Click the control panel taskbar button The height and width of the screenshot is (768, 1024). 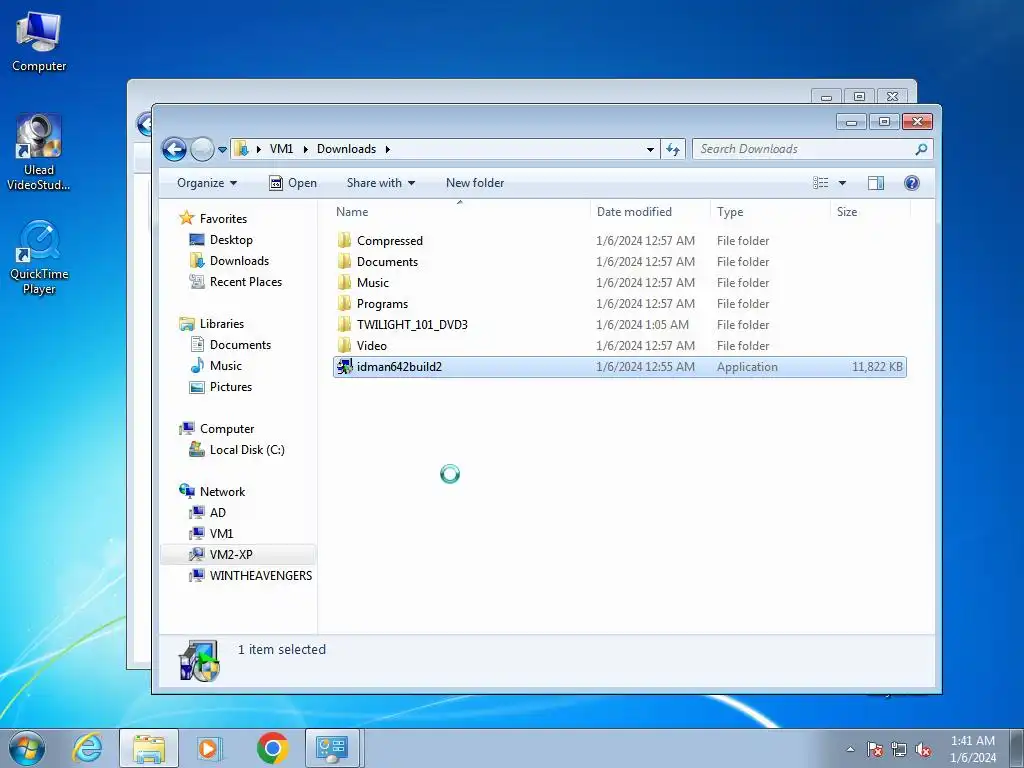coord(332,748)
